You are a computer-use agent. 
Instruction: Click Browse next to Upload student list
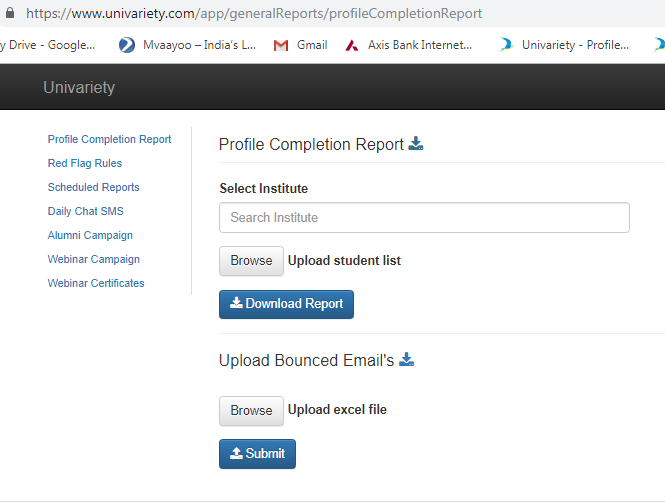[251, 261]
